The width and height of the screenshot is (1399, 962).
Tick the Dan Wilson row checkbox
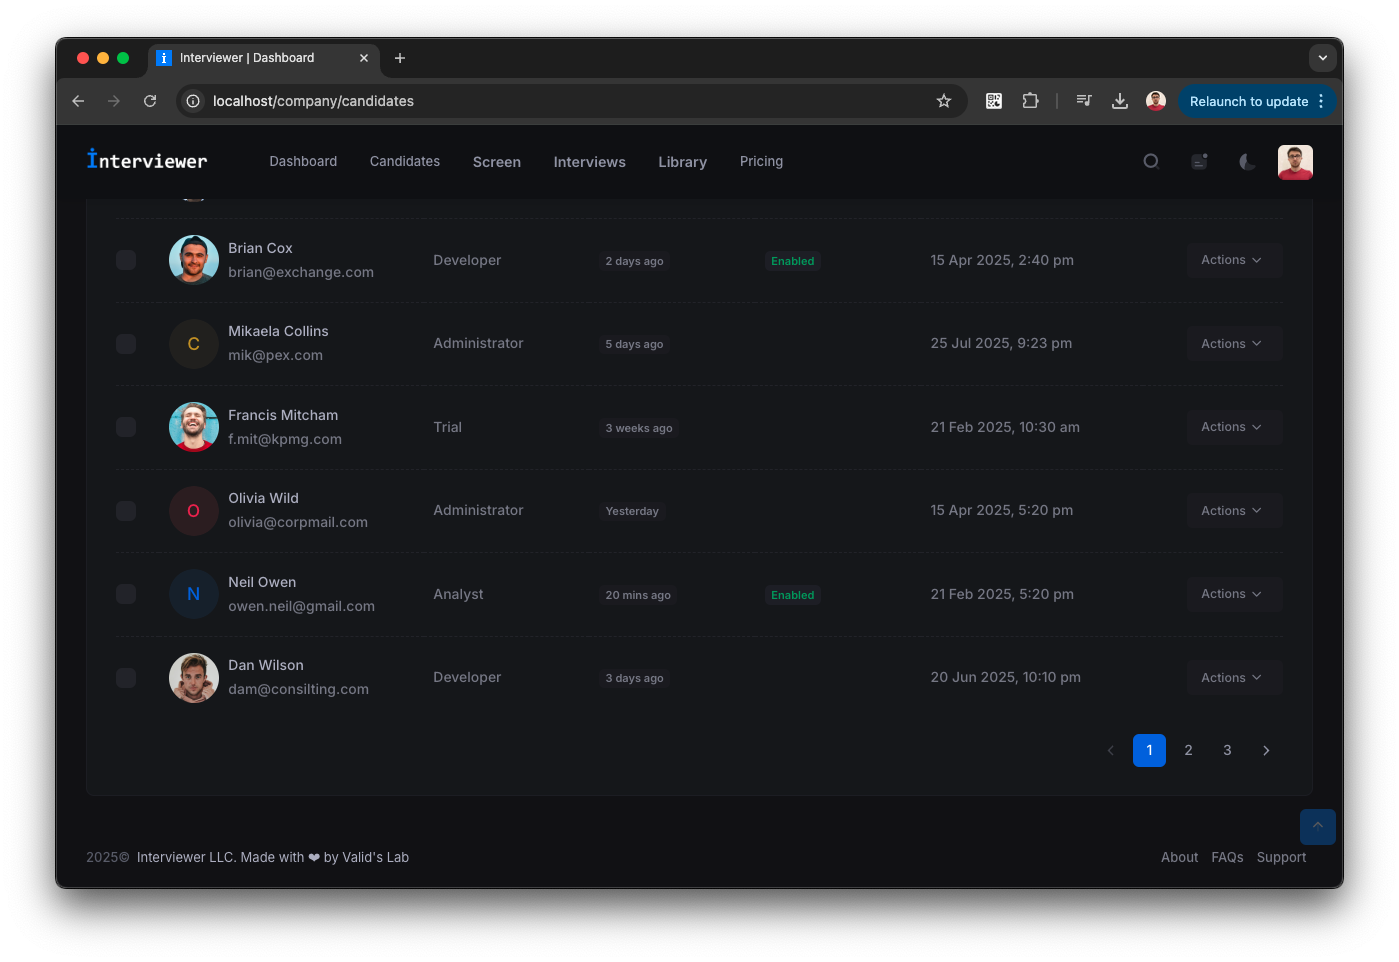(126, 678)
